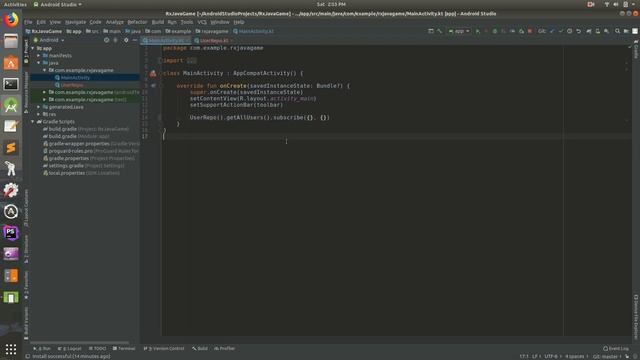Open the Profiler tool window
The width and height of the screenshot is (640, 360).
(x=224, y=349)
